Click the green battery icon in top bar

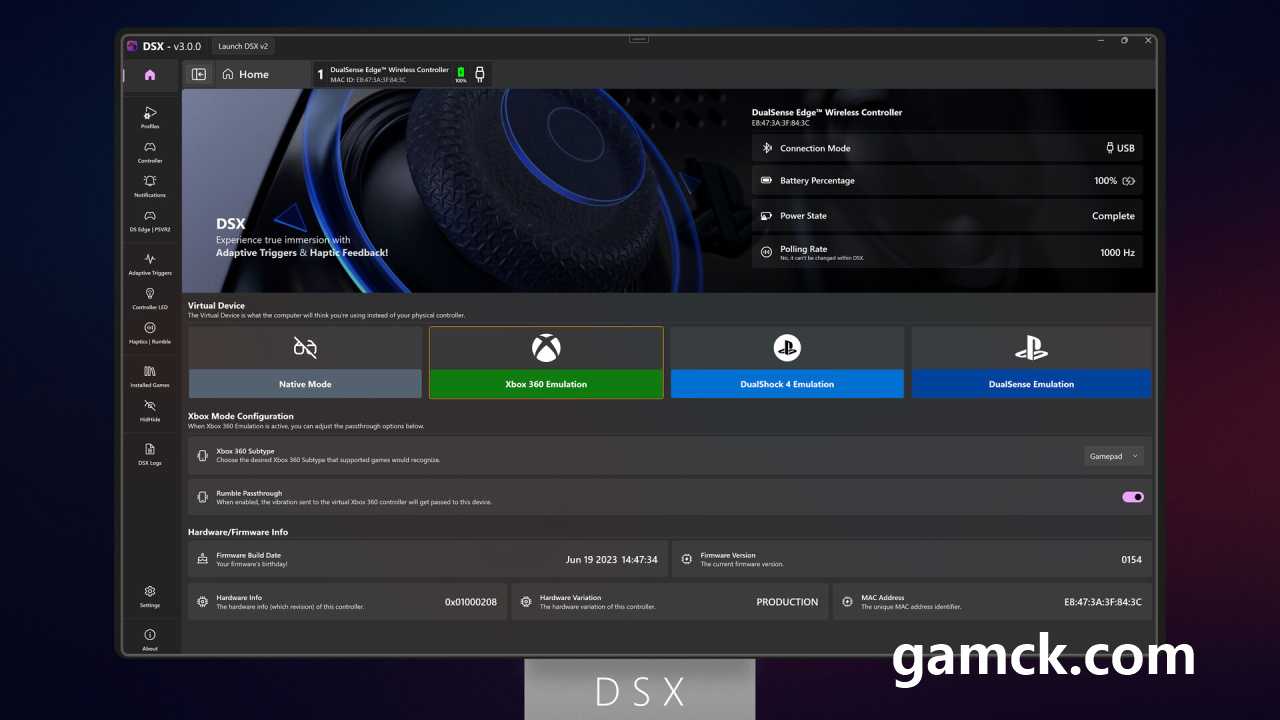click(x=461, y=72)
